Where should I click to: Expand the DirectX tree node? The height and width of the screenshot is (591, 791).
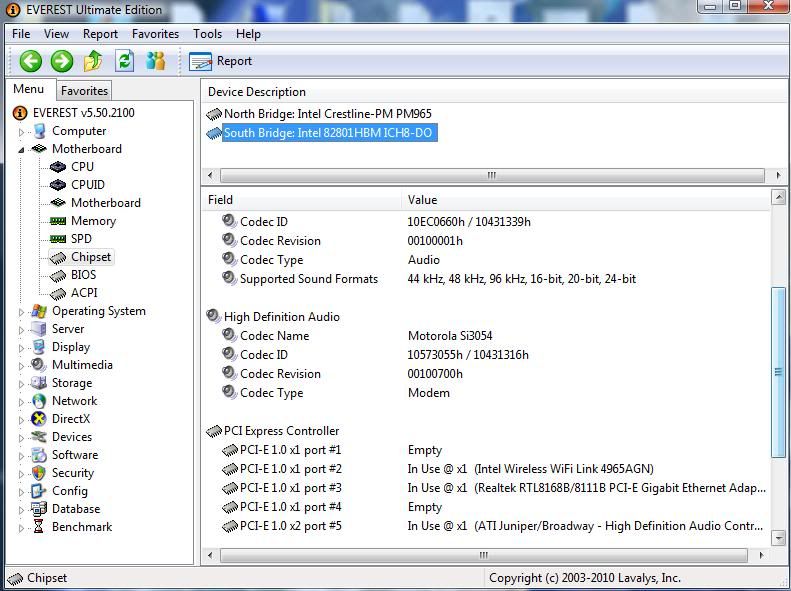[21, 420]
